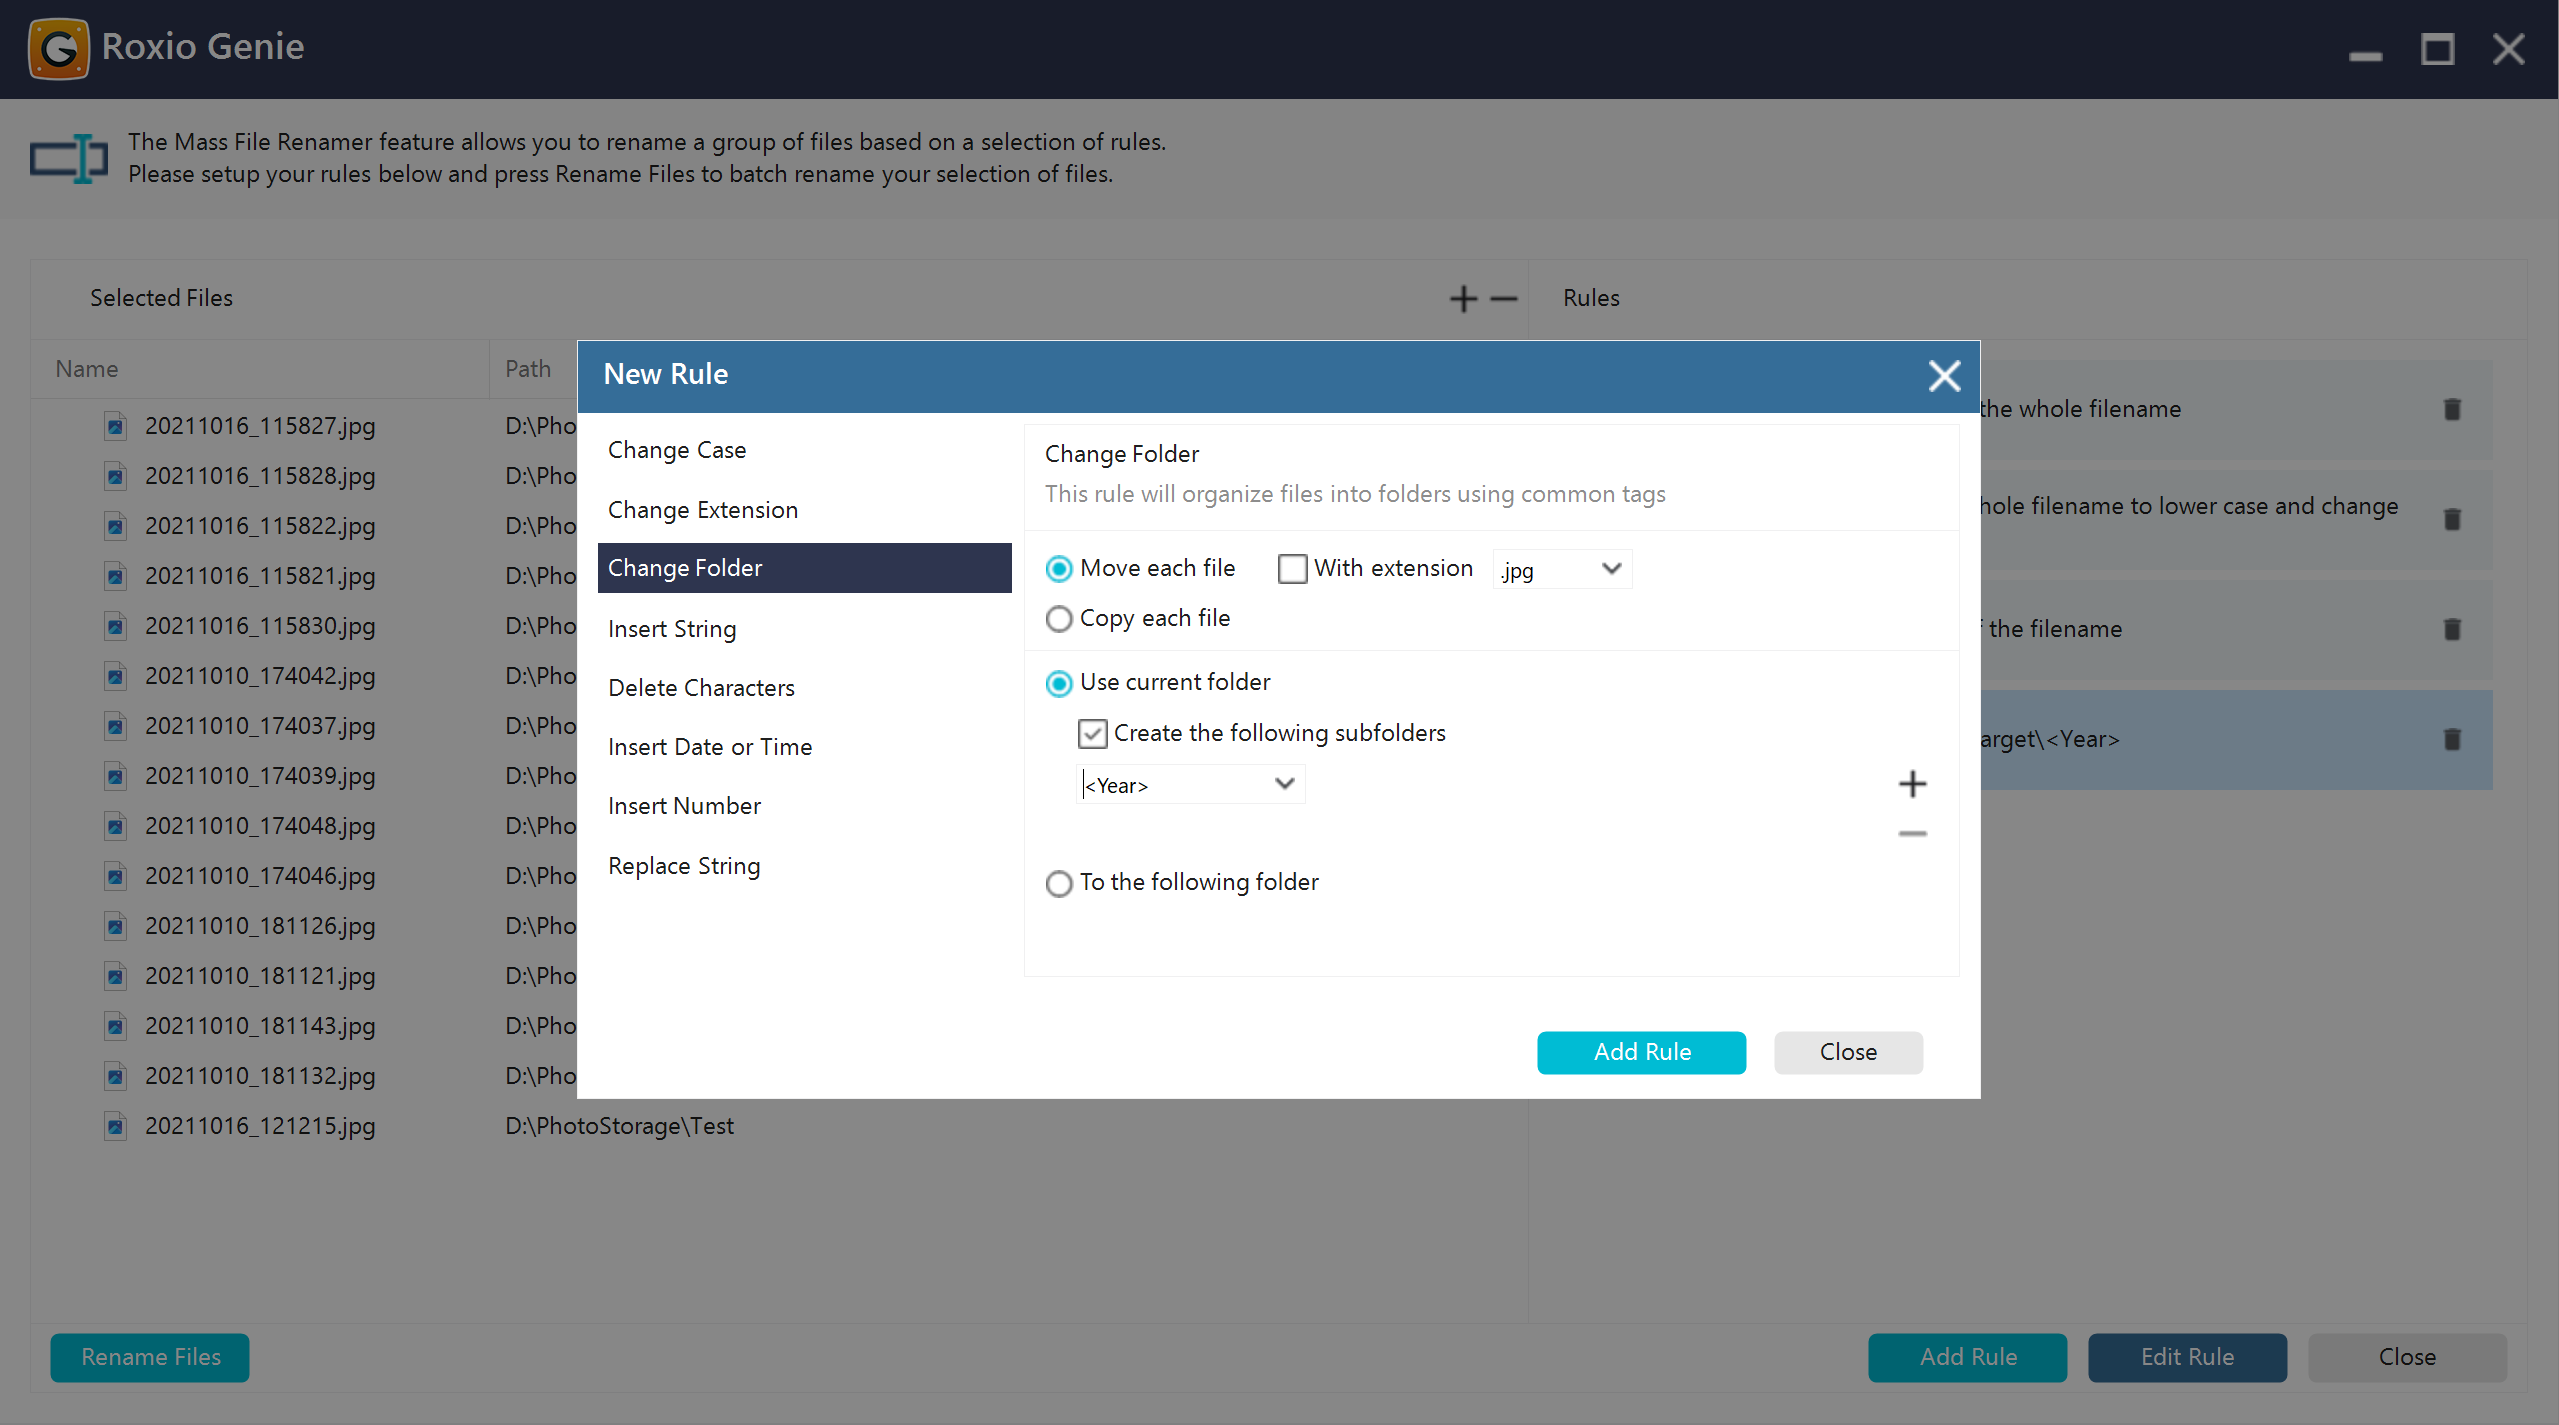This screenshot has width=2559, height=1425.
Task: Click the file icon of 20211016_115827.jpg
Action: tap(116, 426)
